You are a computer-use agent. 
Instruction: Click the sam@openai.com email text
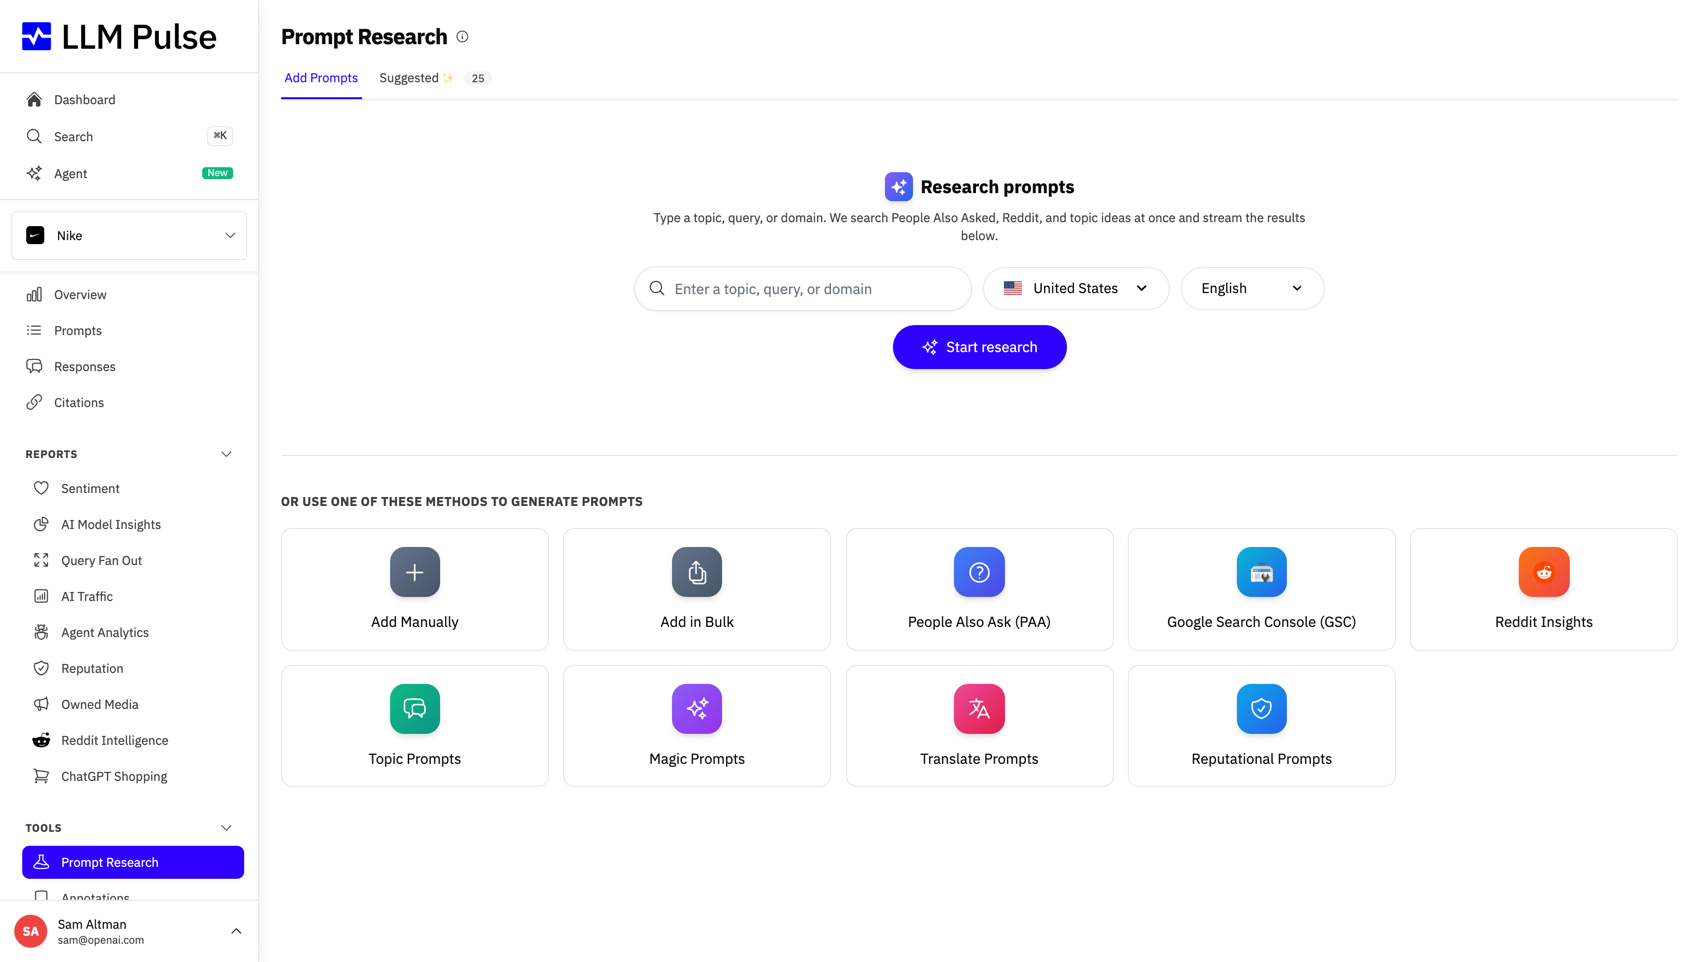[x=101, y=941]
